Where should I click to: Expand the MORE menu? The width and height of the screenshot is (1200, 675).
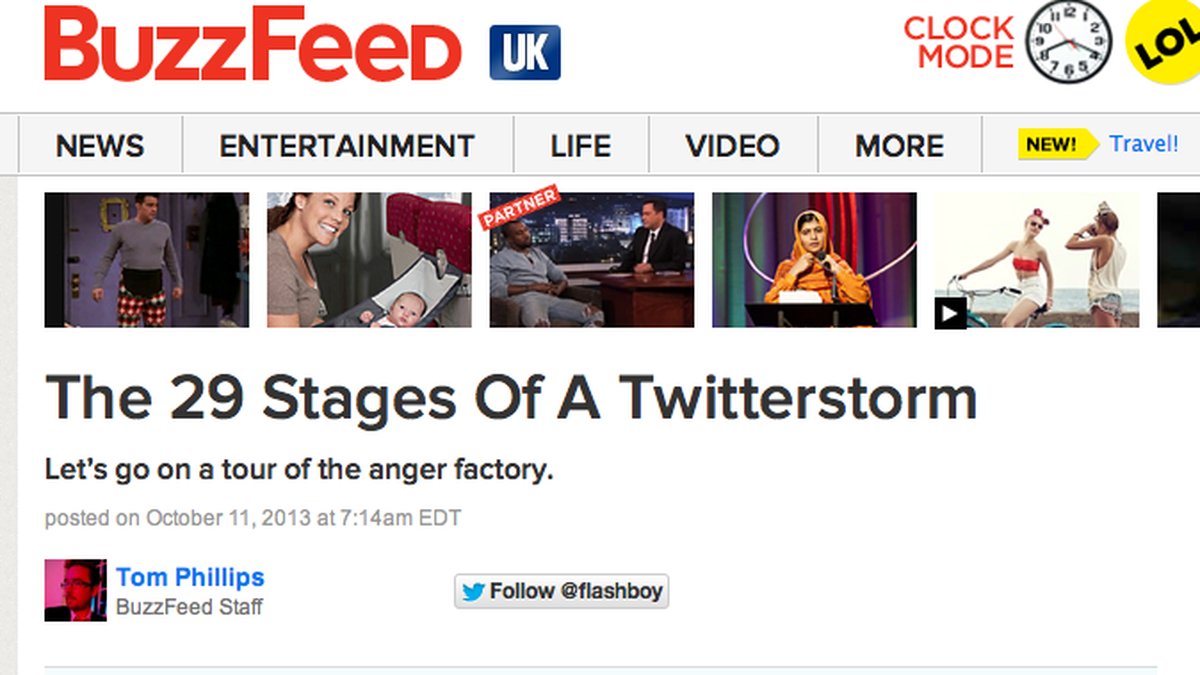[900, 146]
